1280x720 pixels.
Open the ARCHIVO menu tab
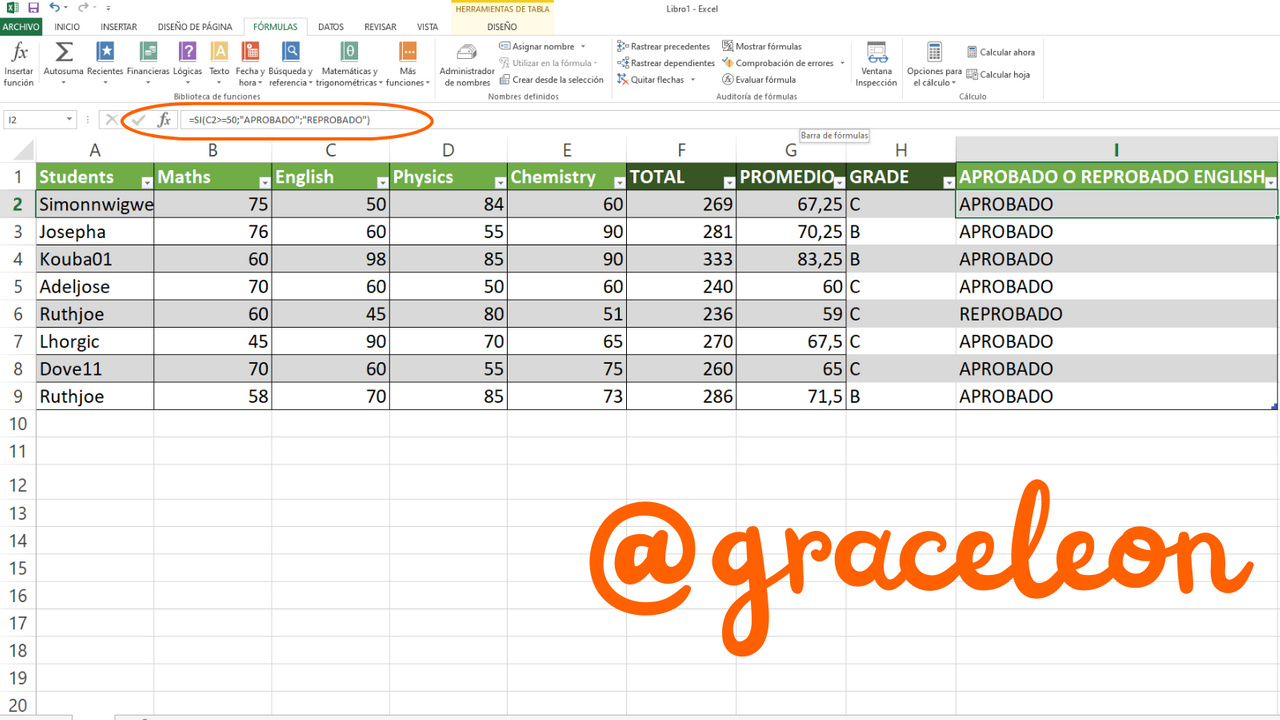pyautogui.click(x=22, y=27)
